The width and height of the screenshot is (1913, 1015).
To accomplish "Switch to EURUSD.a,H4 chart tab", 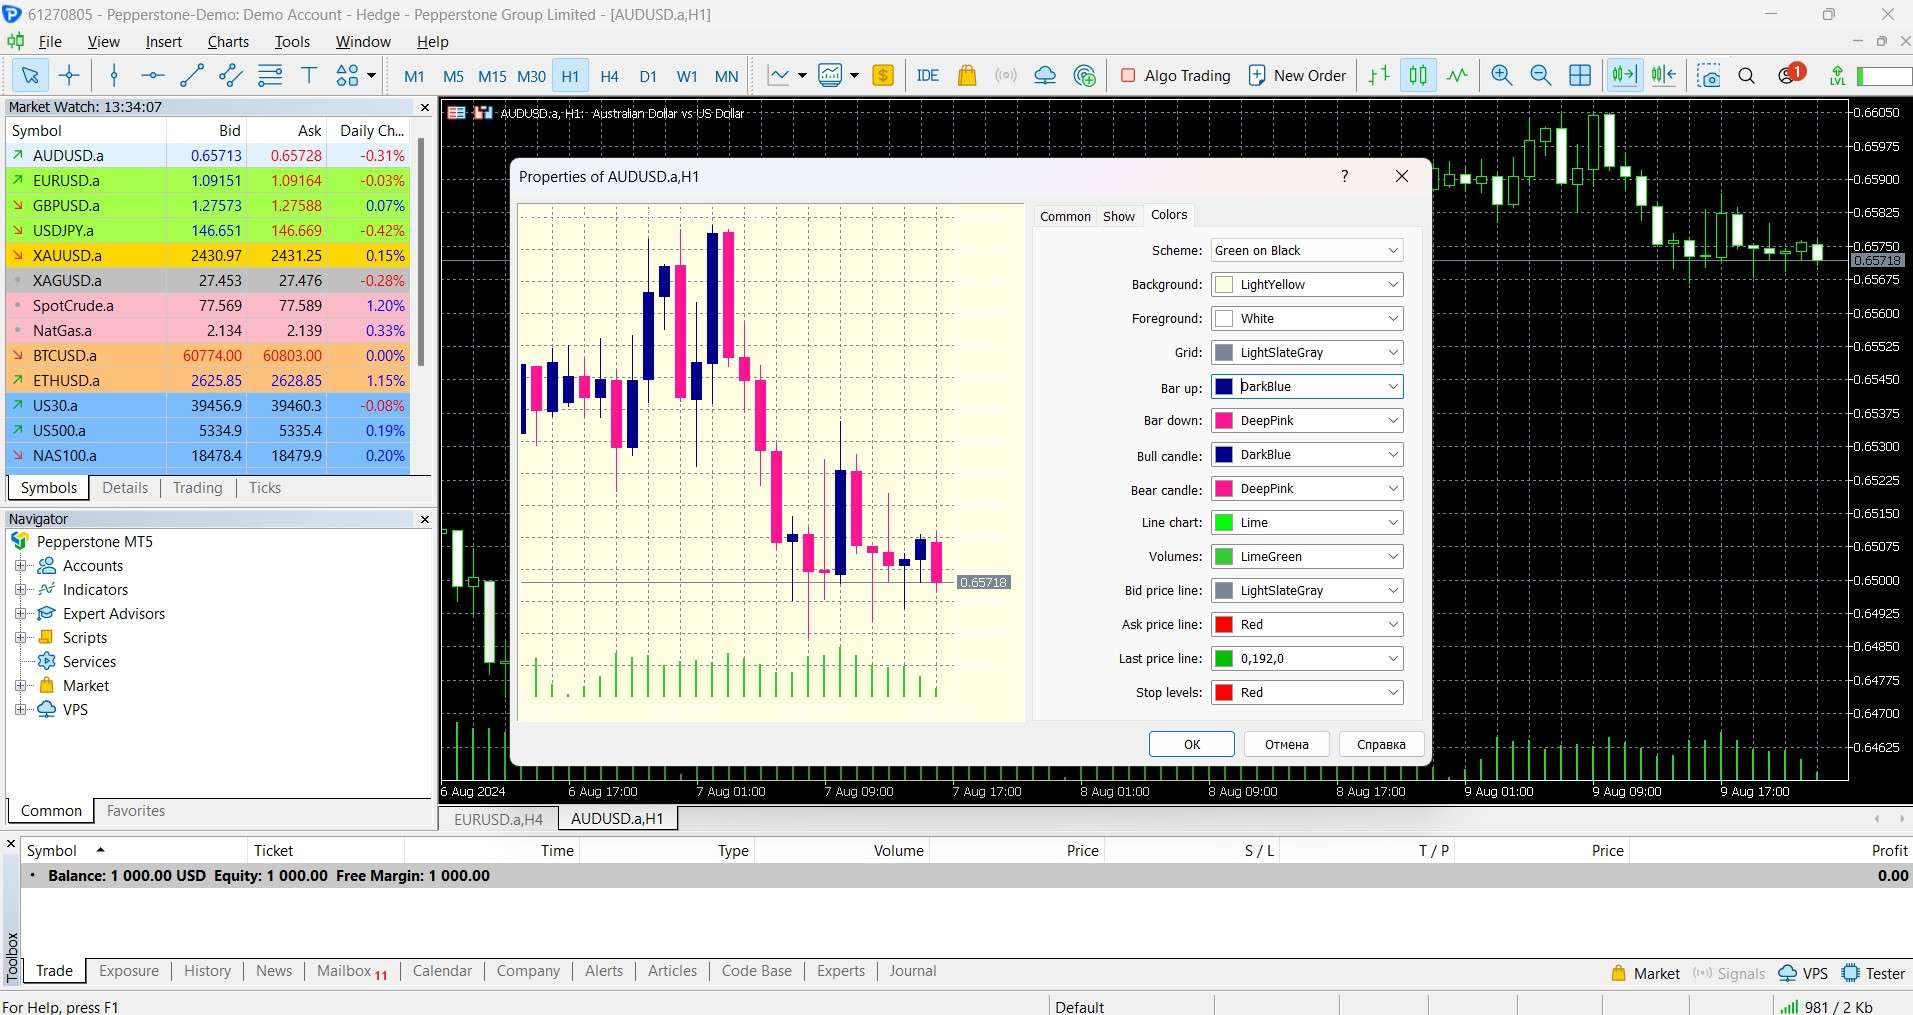I will [498, 819].
